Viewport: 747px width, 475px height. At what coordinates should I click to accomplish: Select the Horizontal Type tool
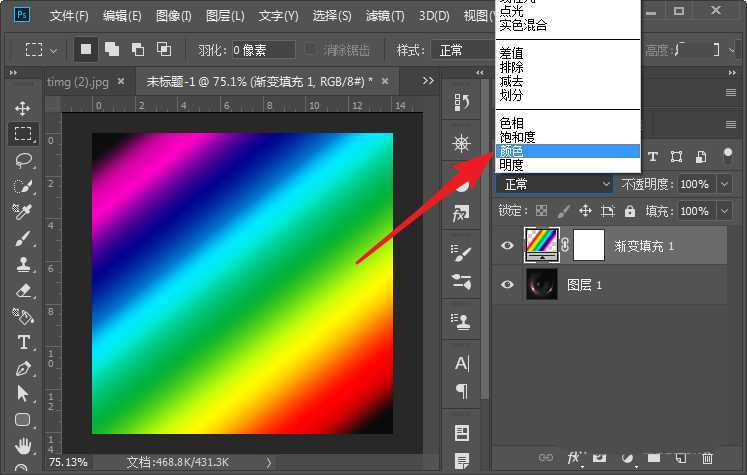(22, 342)
